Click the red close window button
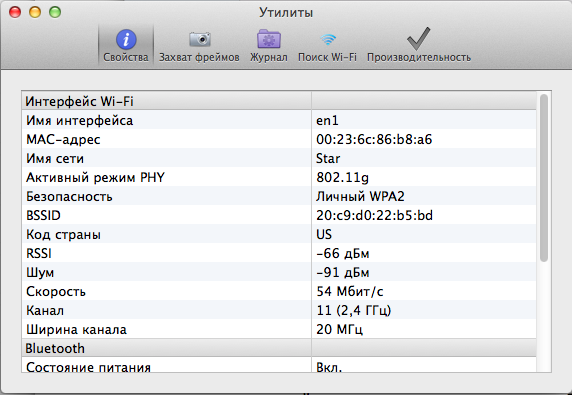The width and height of the screenshot is (572, 395). tap(15, 12)
